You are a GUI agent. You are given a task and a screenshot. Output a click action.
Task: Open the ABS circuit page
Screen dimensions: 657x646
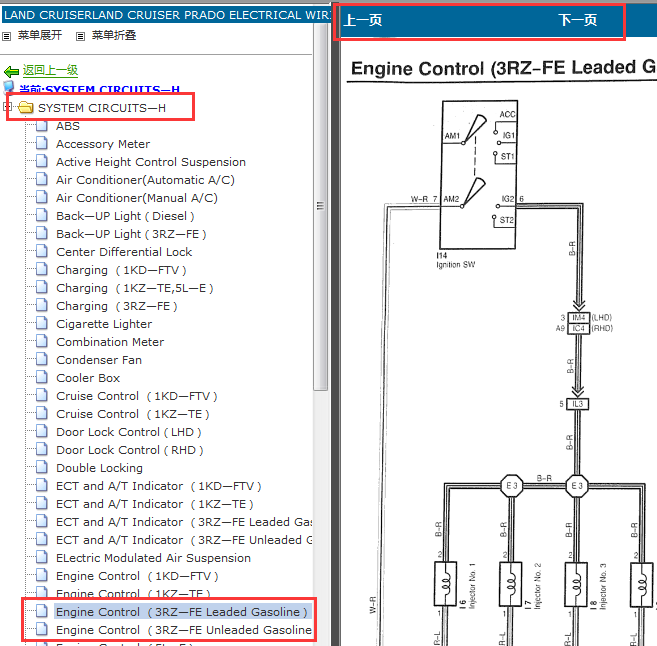pyautogui.click(x=68, y=126)
